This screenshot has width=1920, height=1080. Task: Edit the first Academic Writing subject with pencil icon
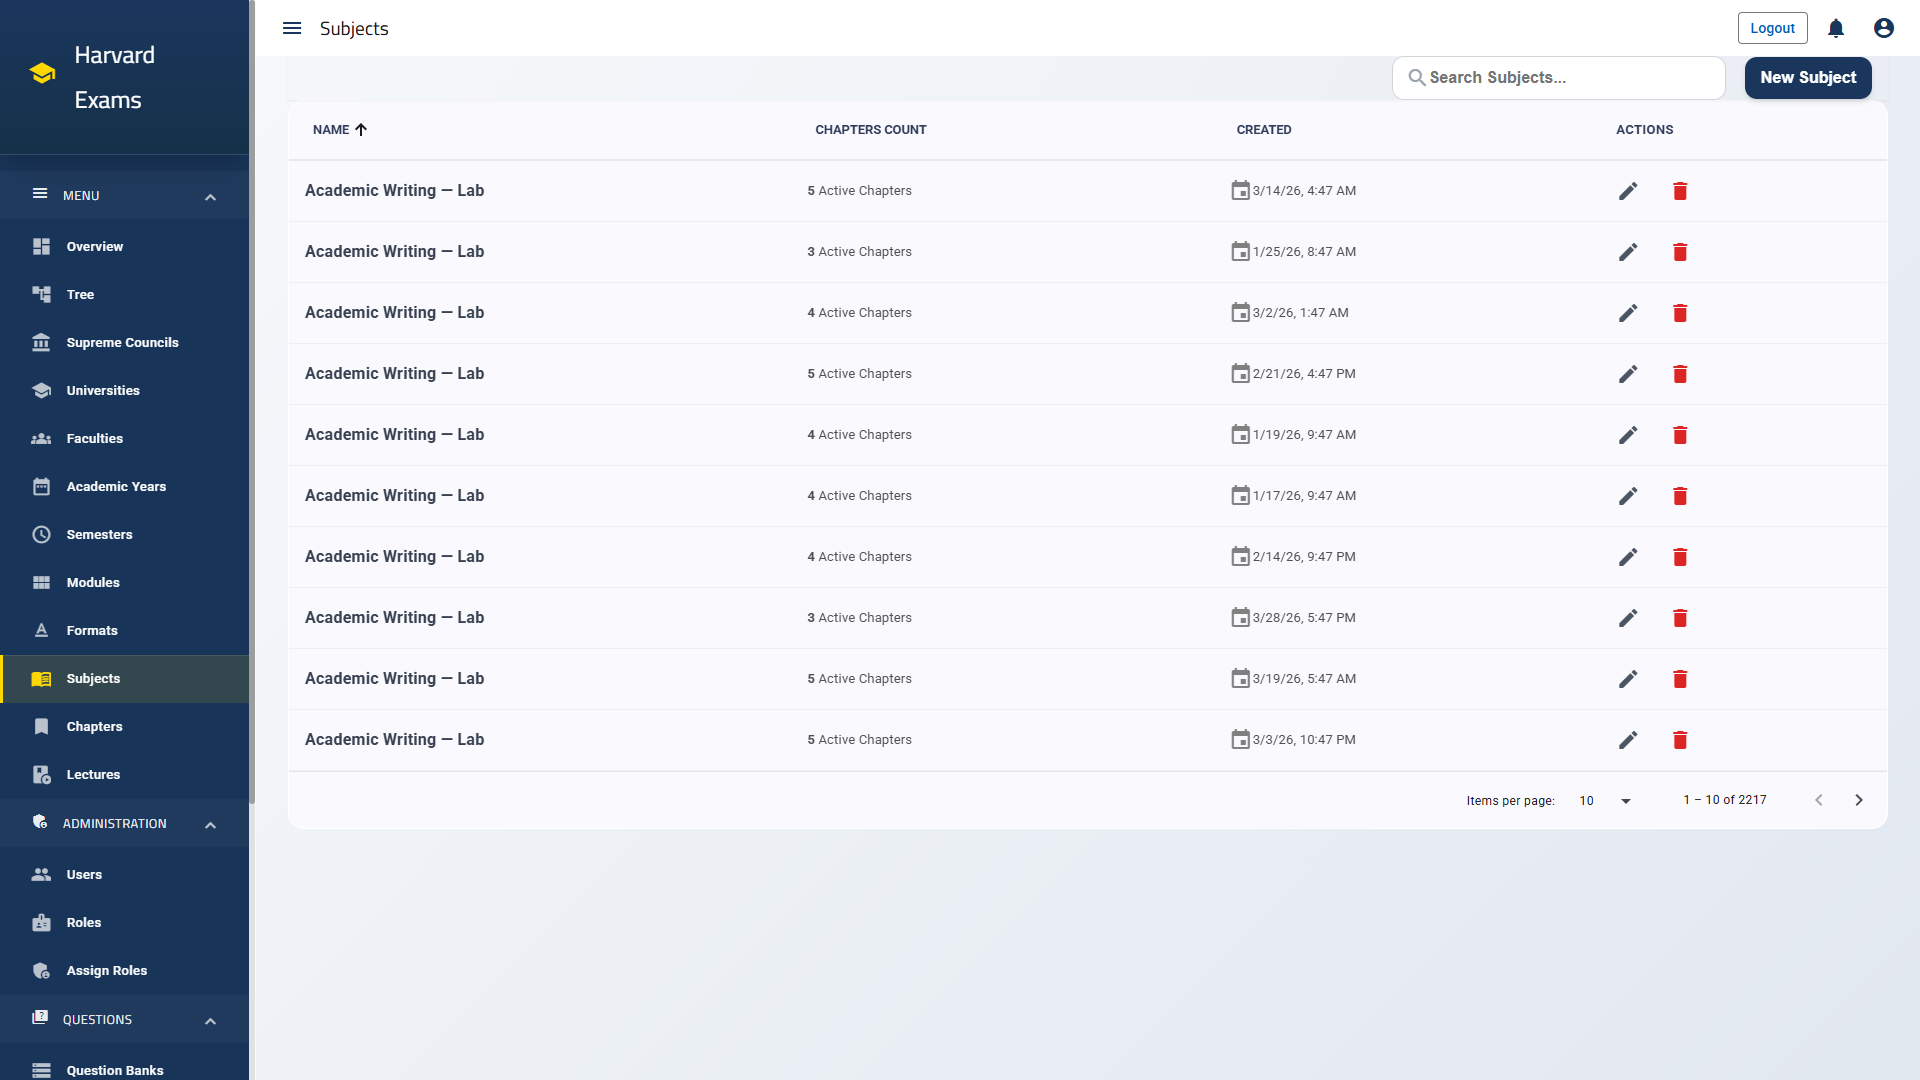pyautogui.click(x=1628, y=190)
